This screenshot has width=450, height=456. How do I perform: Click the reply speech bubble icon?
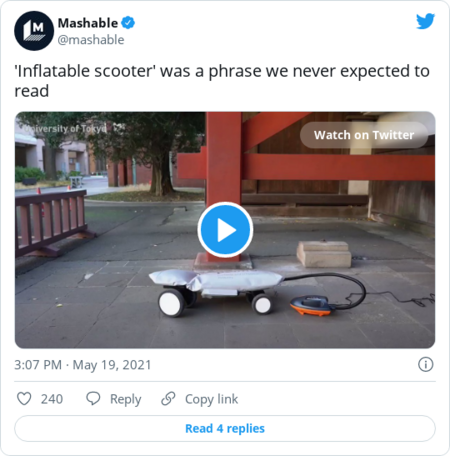(x=93, y=398)
